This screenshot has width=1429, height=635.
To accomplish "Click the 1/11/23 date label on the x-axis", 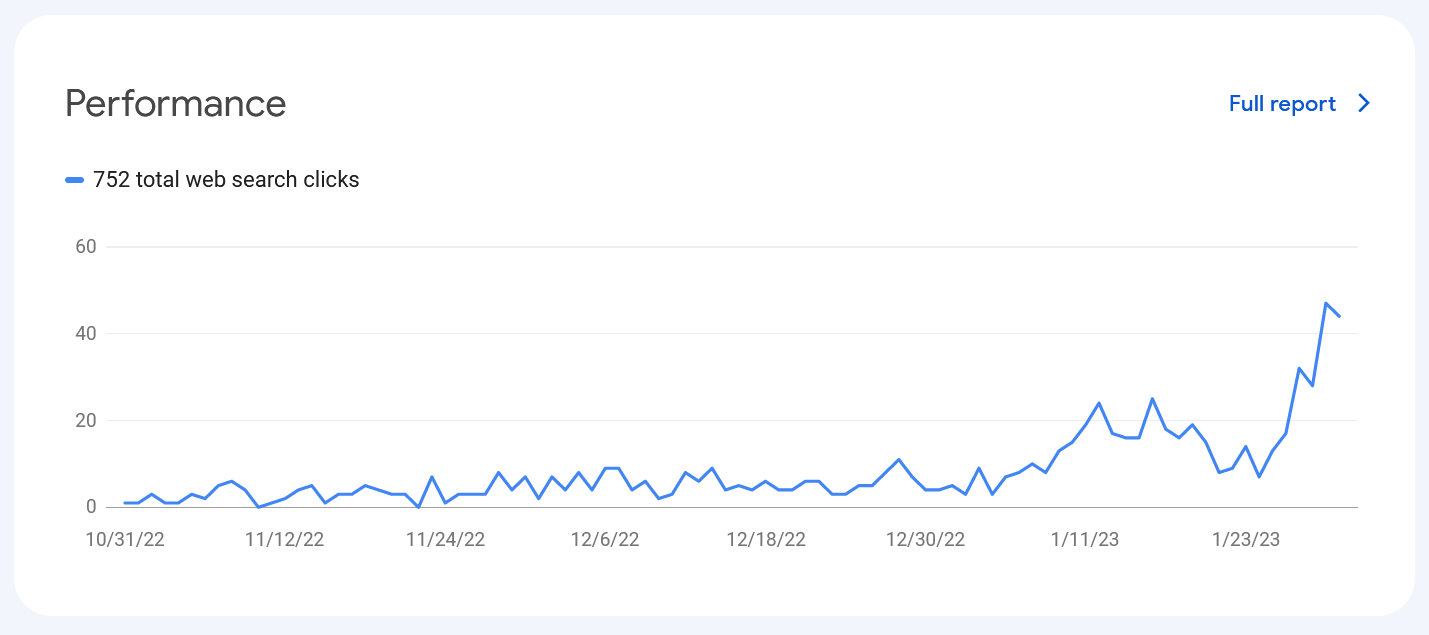I will click(x=1085, y=540).
